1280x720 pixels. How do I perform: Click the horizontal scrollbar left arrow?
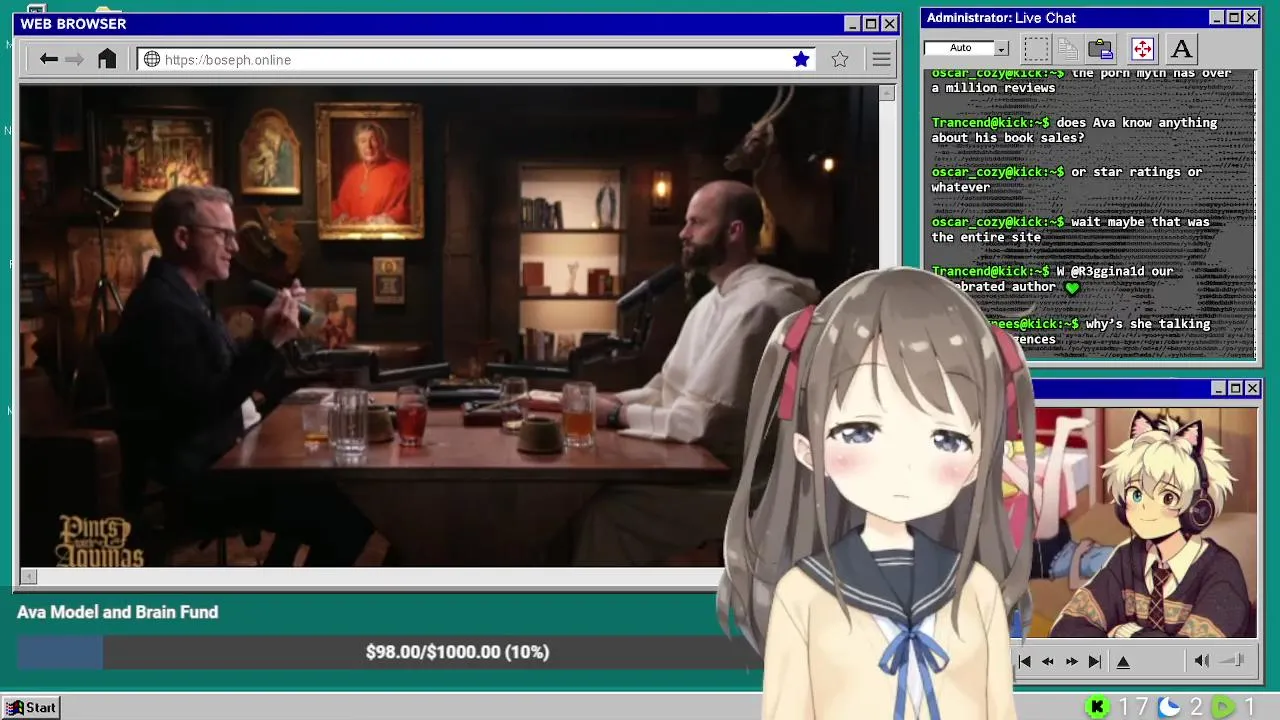29,576
